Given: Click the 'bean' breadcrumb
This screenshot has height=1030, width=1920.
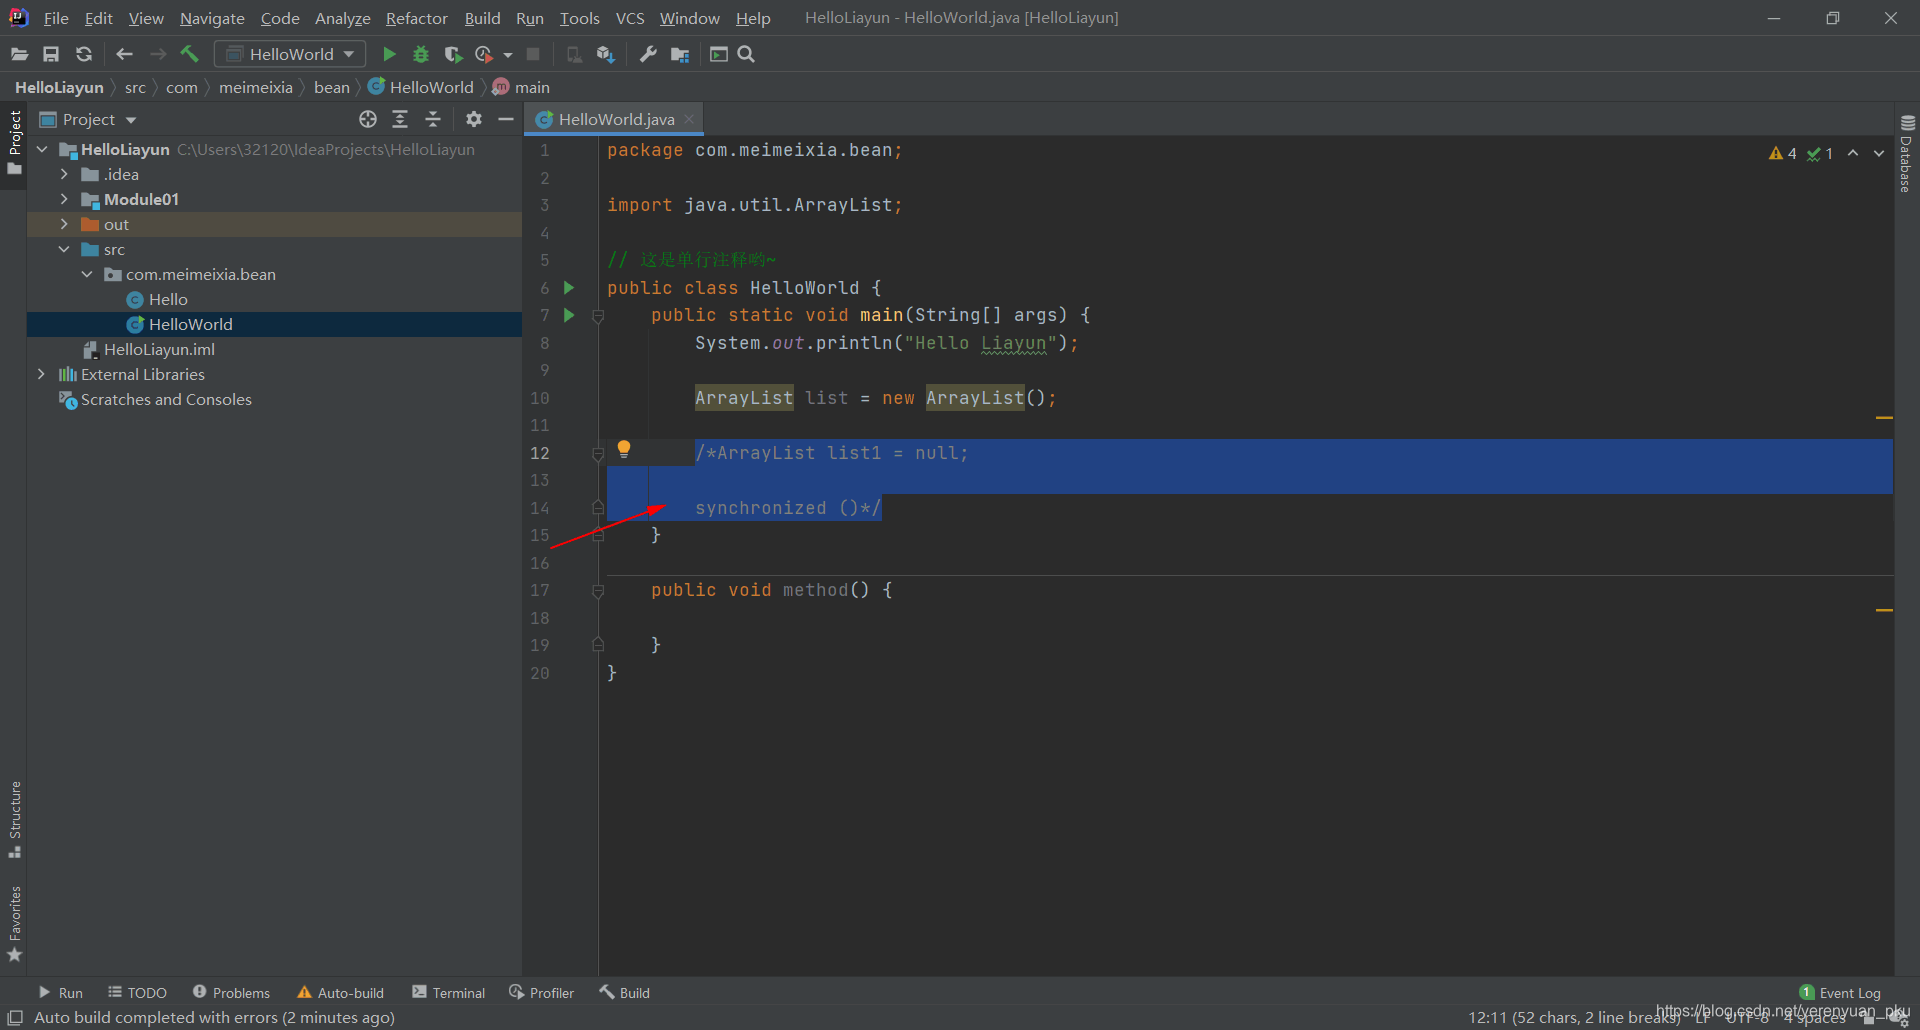Looking at the screenshot, I should click(332, 87).
